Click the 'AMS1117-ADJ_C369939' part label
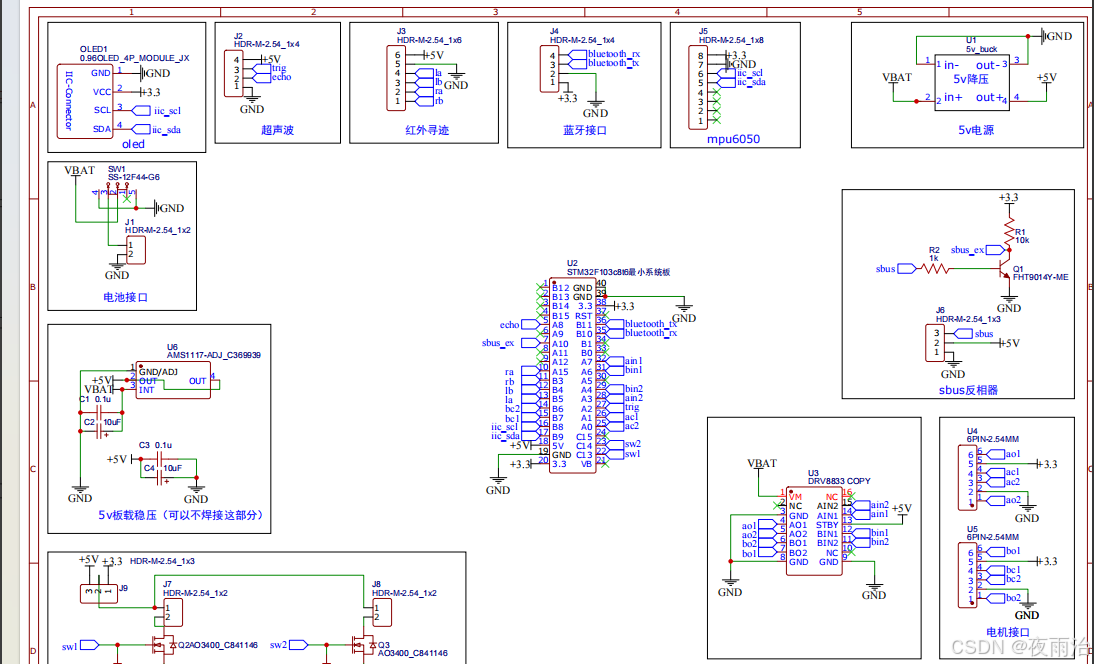This screenshot has width=1094, height=664. (213, 355)
